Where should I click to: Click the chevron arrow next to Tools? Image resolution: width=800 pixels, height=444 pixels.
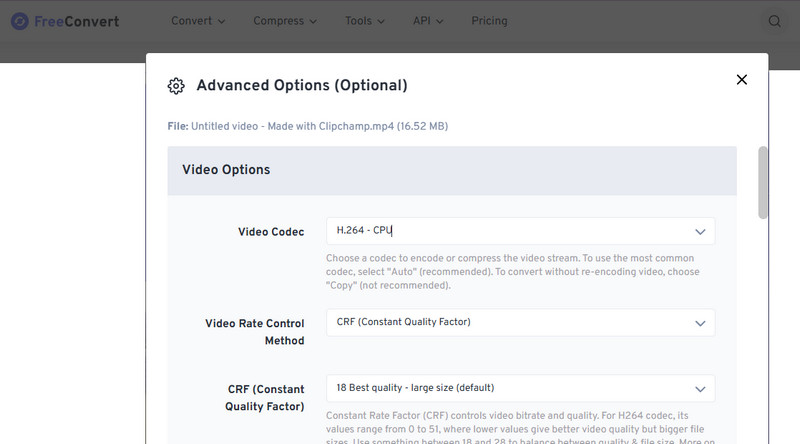pyautogui.click(x=383, y=21)
